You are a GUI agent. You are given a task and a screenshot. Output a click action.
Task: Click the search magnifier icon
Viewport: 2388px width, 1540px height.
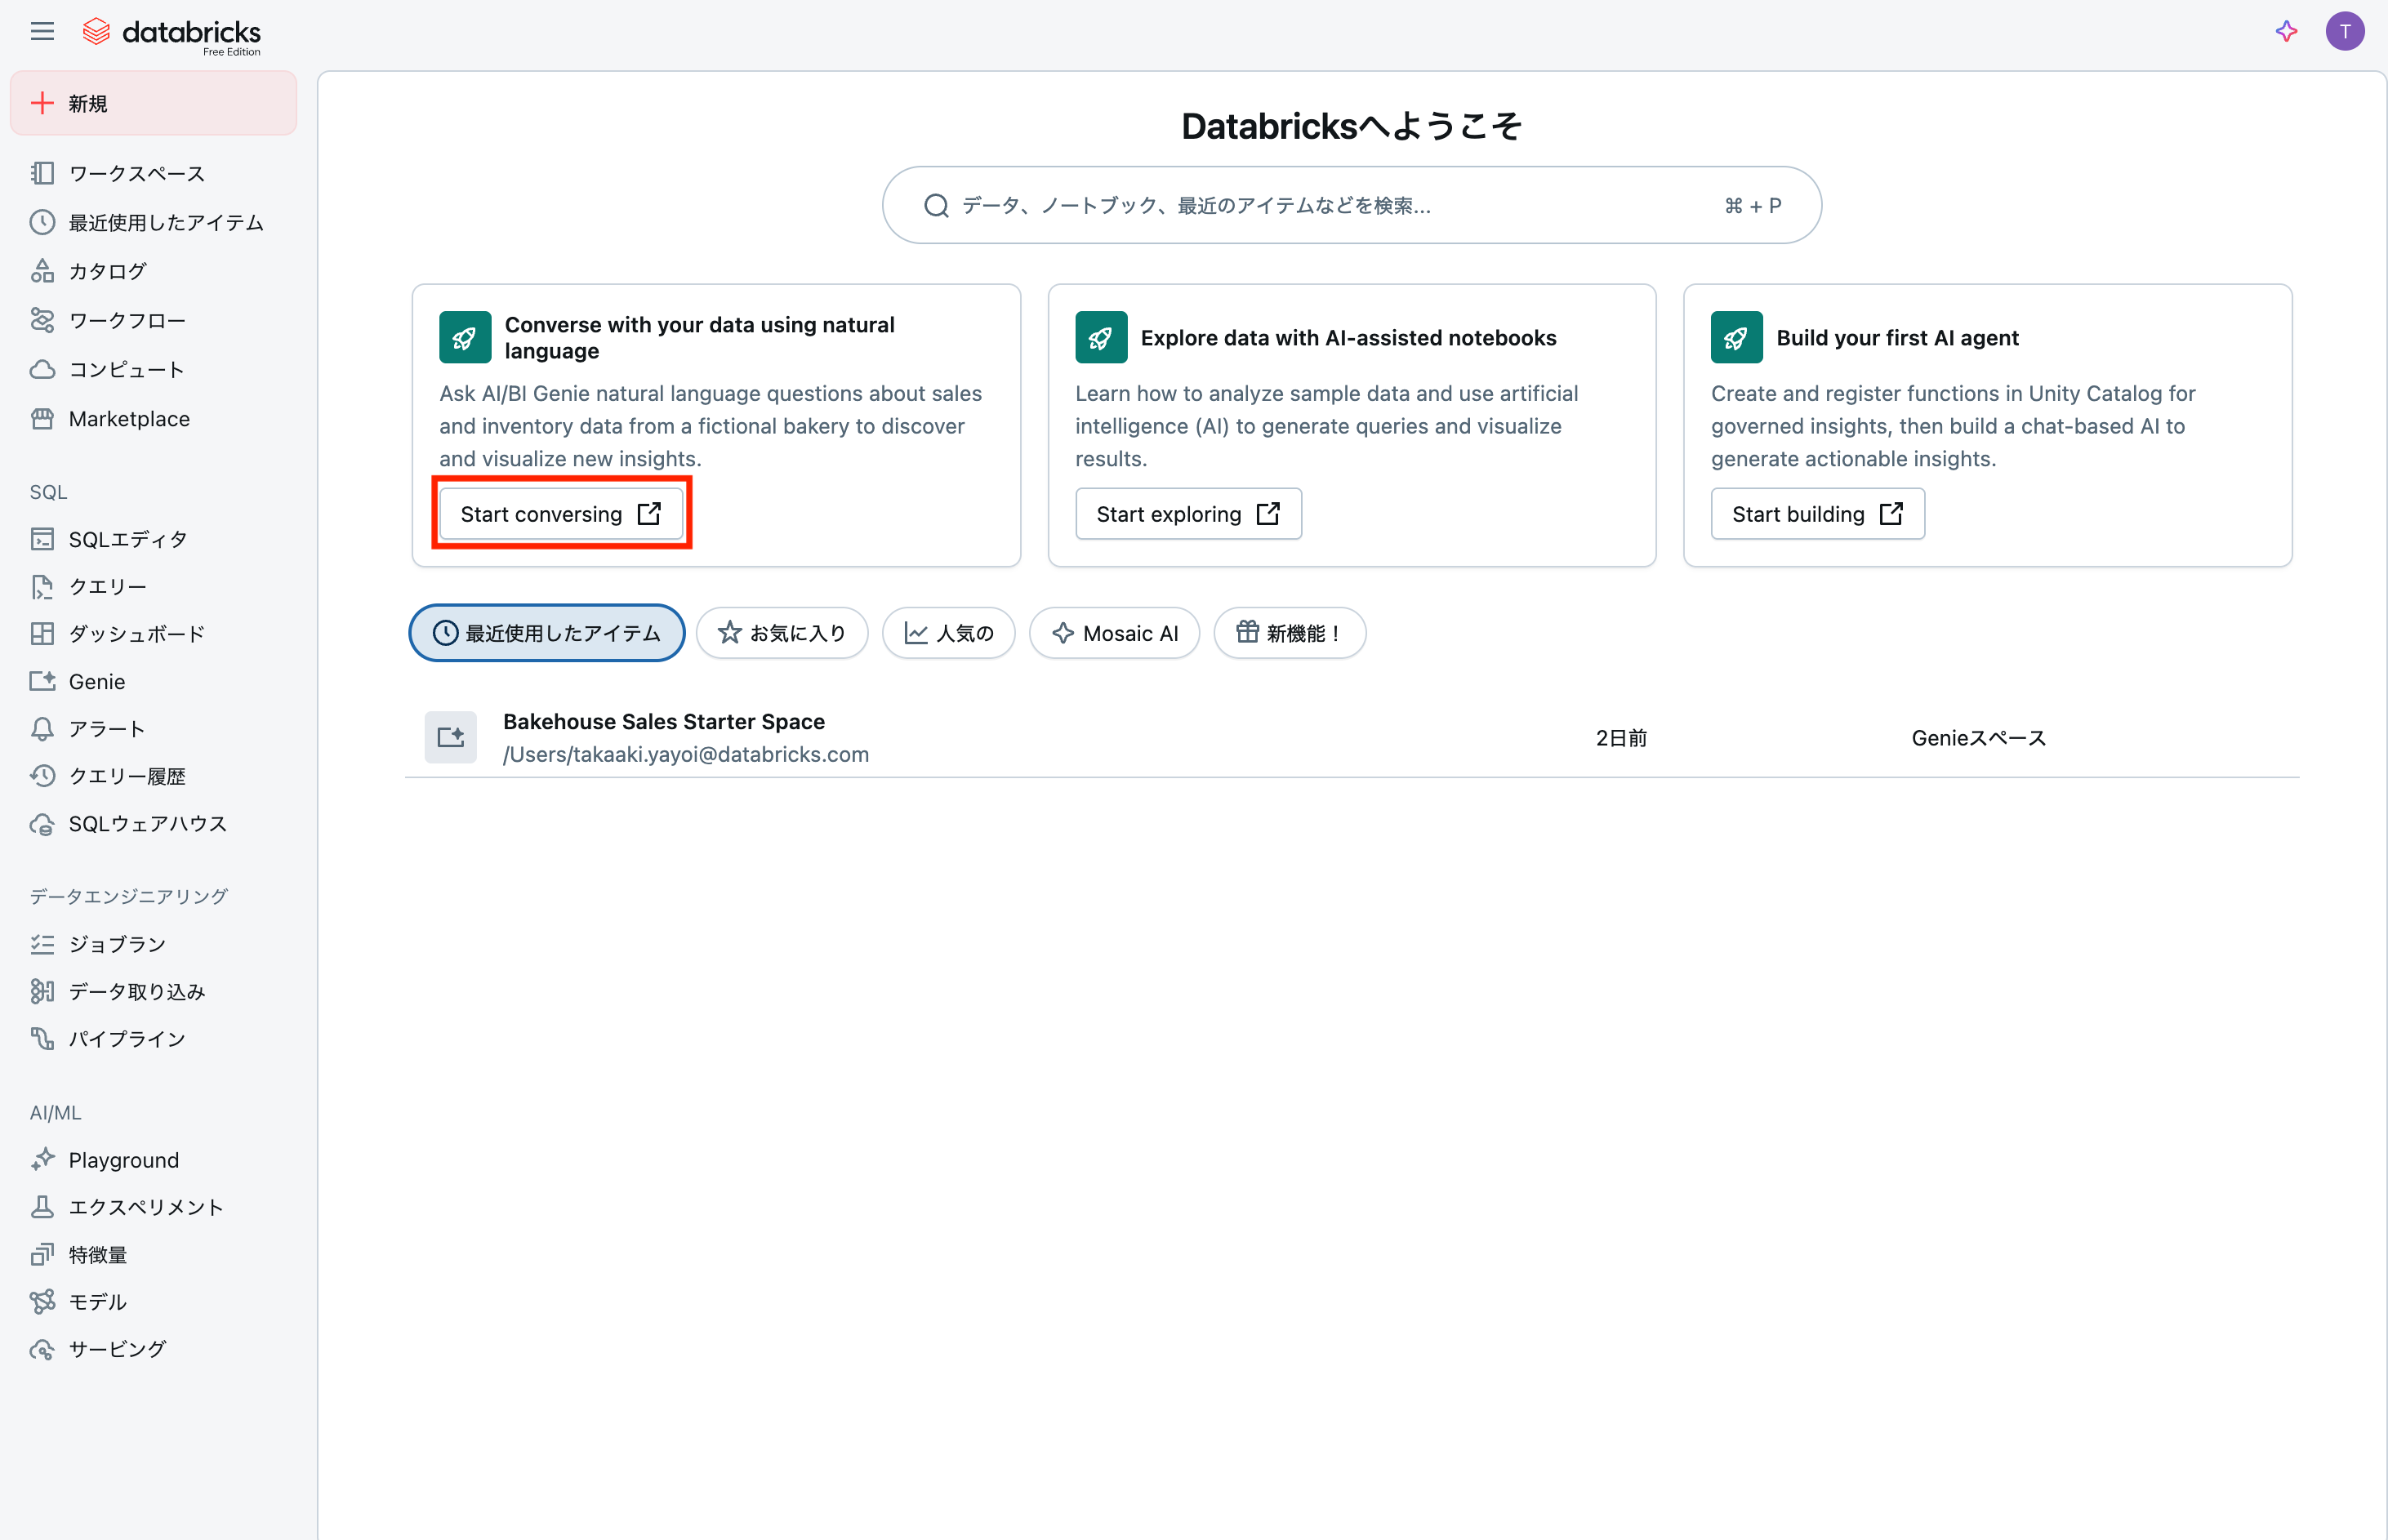936,205
